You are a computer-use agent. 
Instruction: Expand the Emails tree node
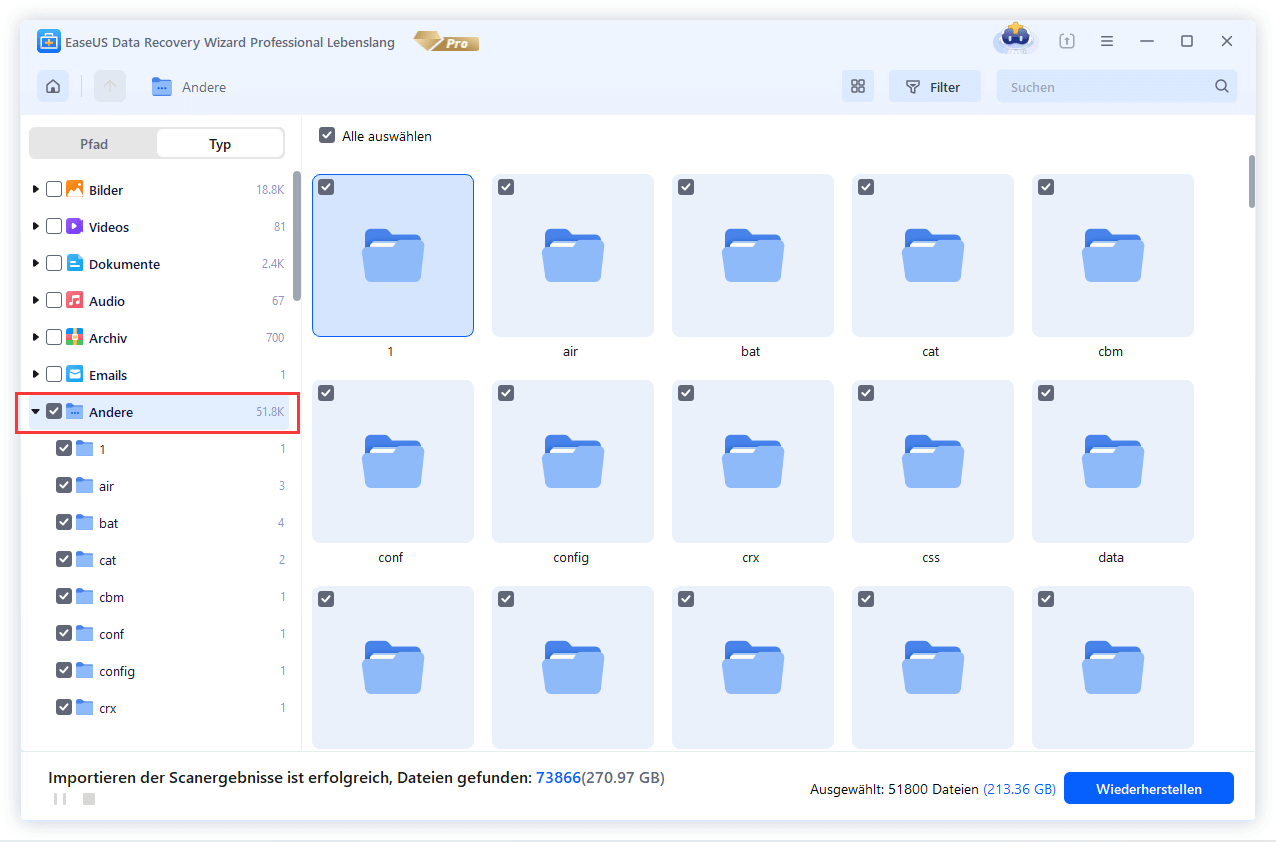click(36, 374)
